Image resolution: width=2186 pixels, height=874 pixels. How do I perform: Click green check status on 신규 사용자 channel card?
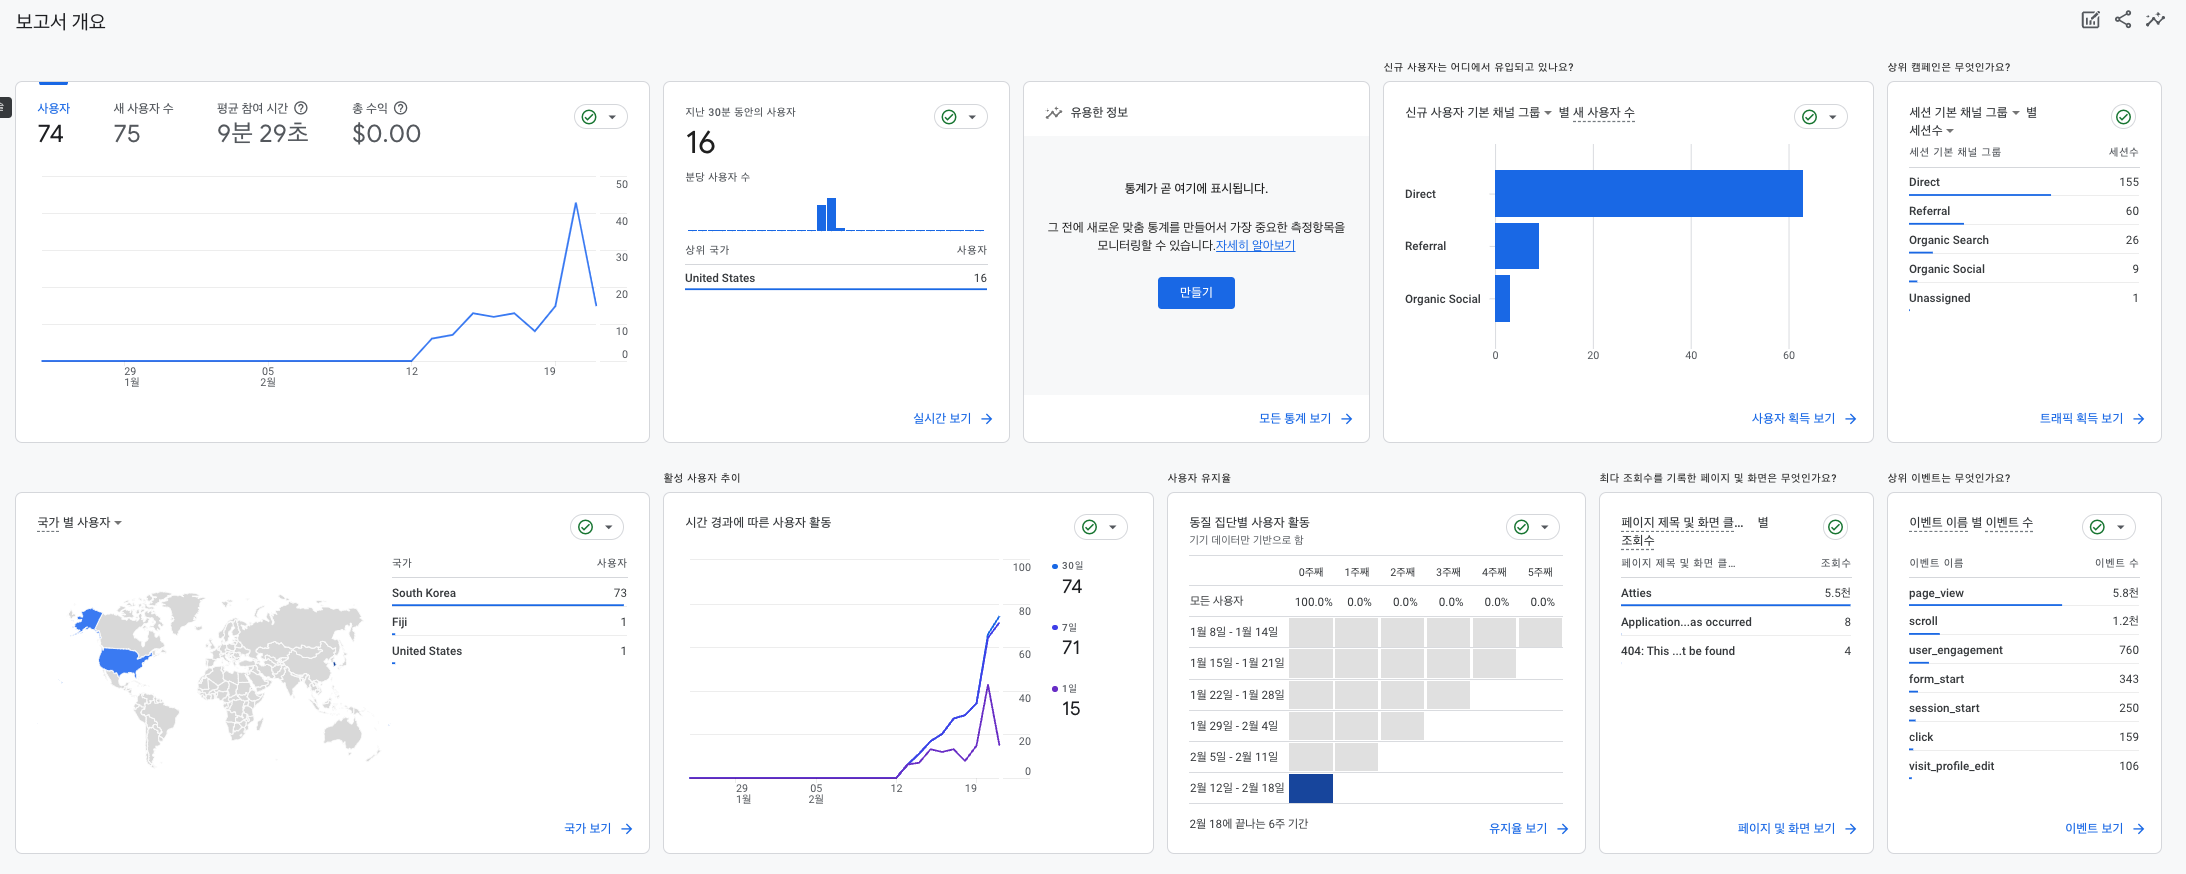1809,117
